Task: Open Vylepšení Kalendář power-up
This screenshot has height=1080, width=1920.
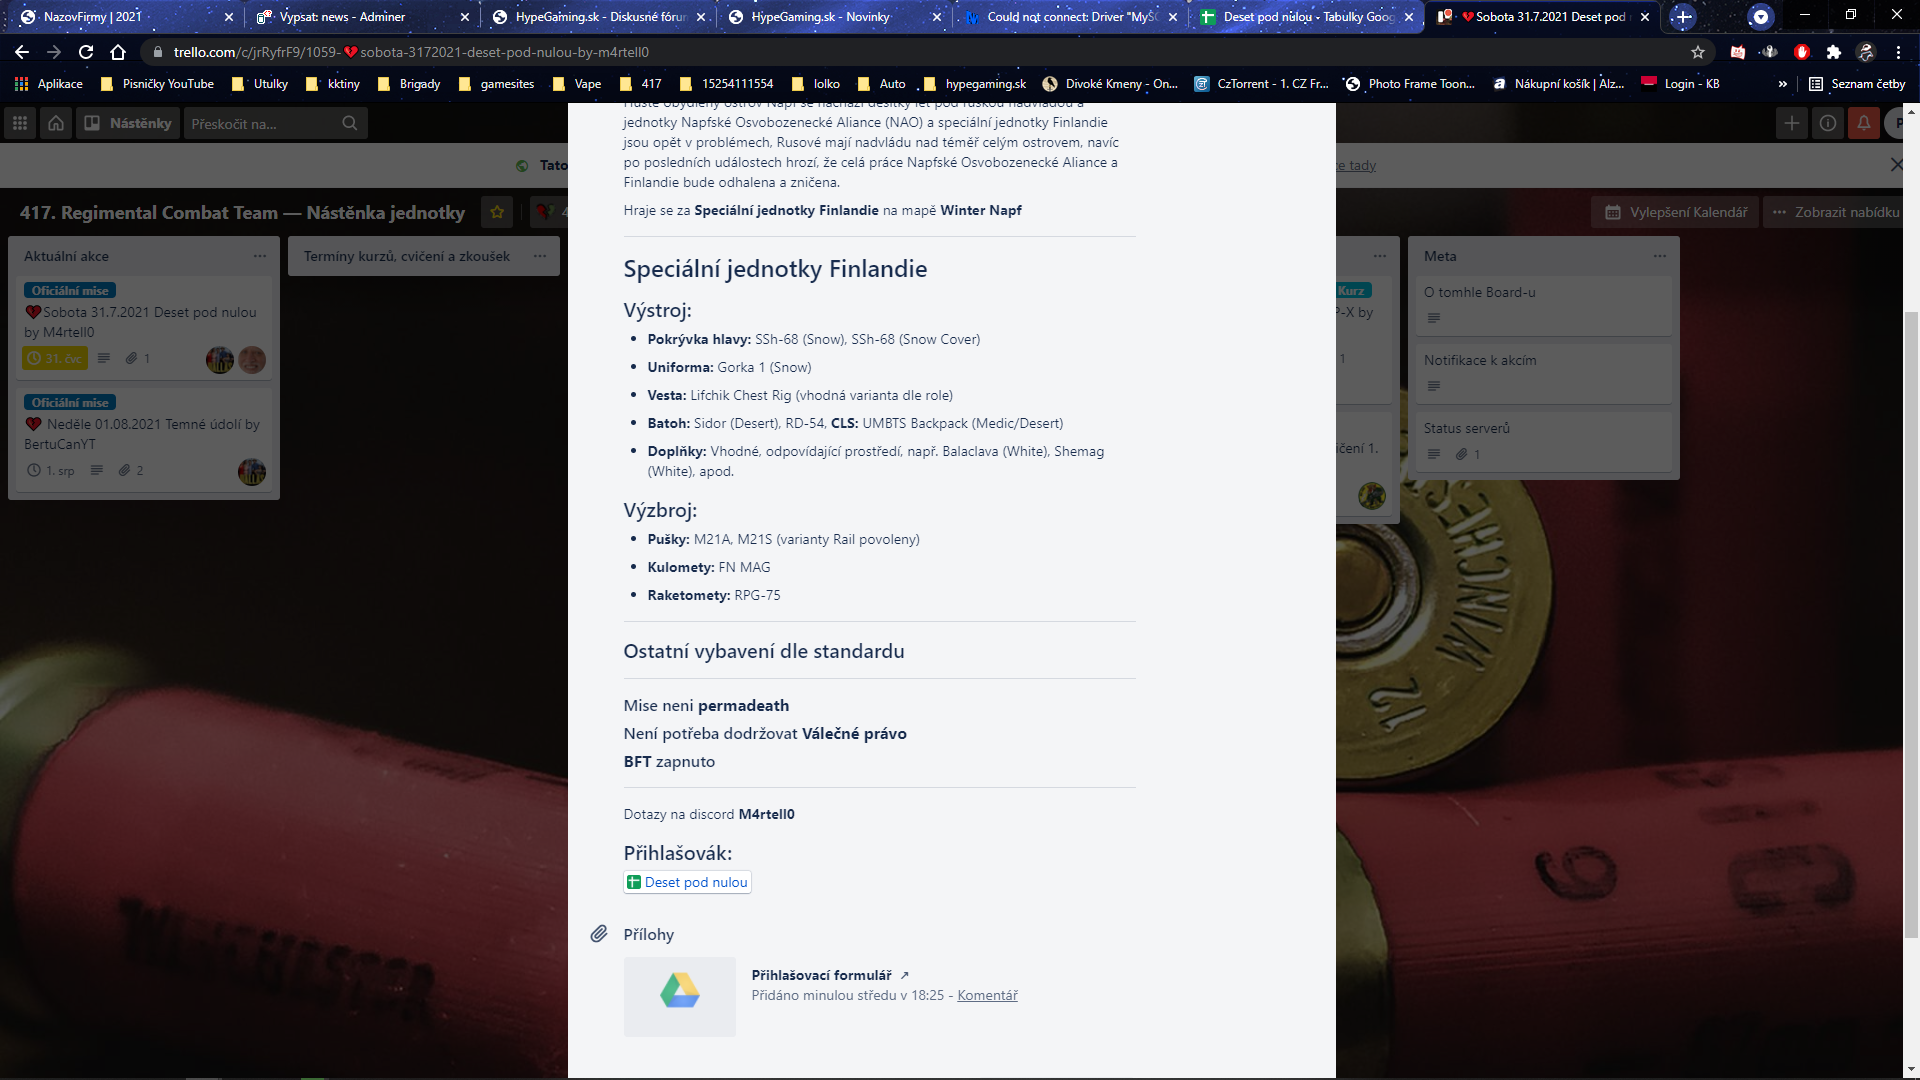Action: pos(1677,212)
